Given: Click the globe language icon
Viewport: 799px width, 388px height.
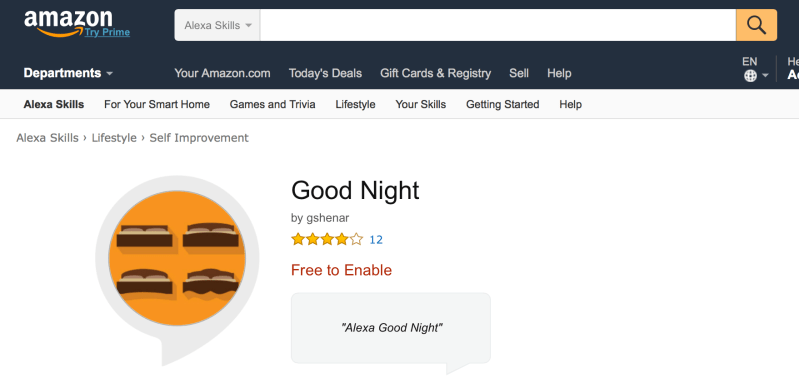Looking at the screenshot, I should [x=750, y=76].
